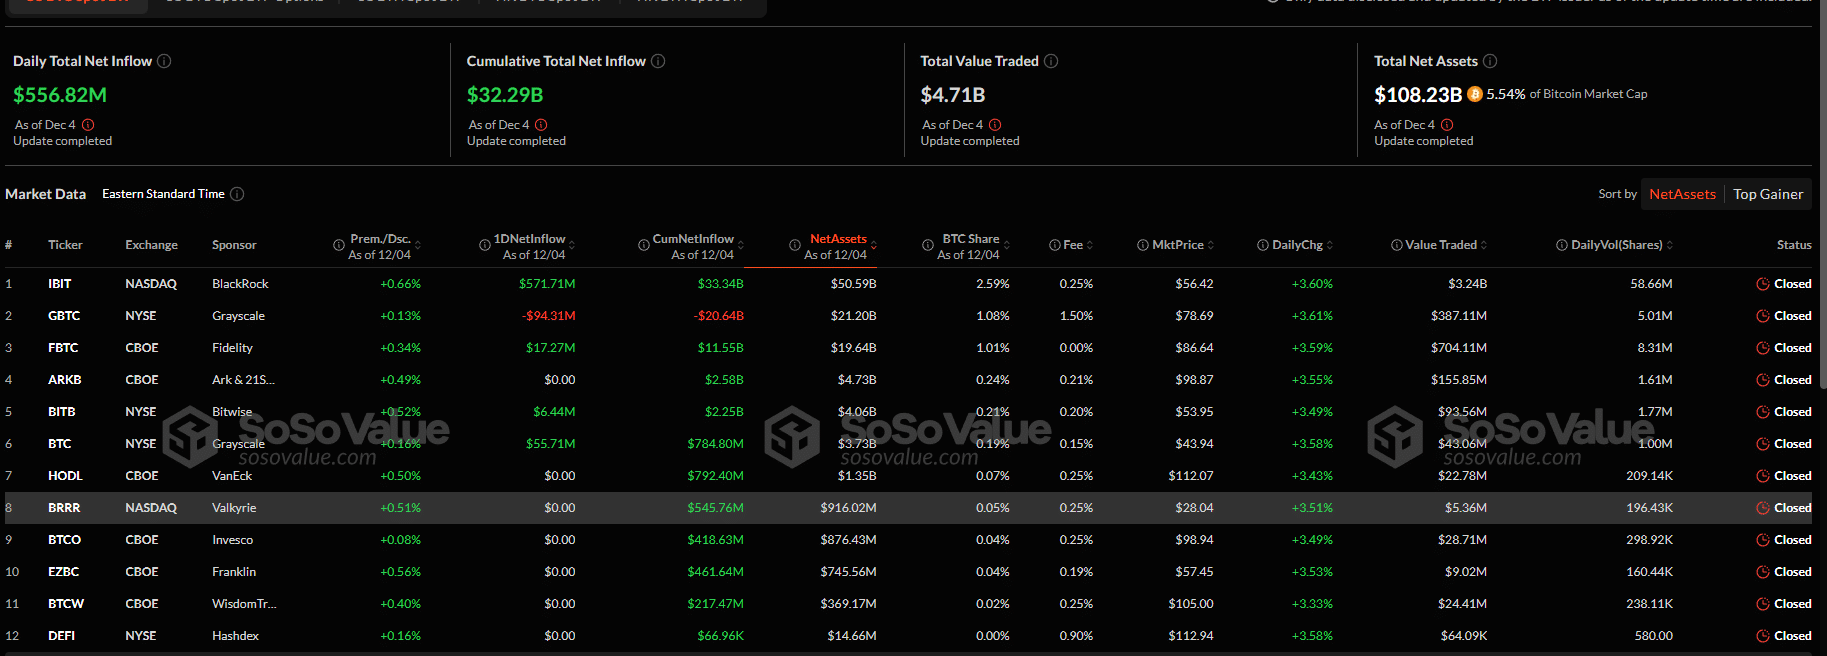
Task: Click info icon before NetAssets column header
Action: 795,245
